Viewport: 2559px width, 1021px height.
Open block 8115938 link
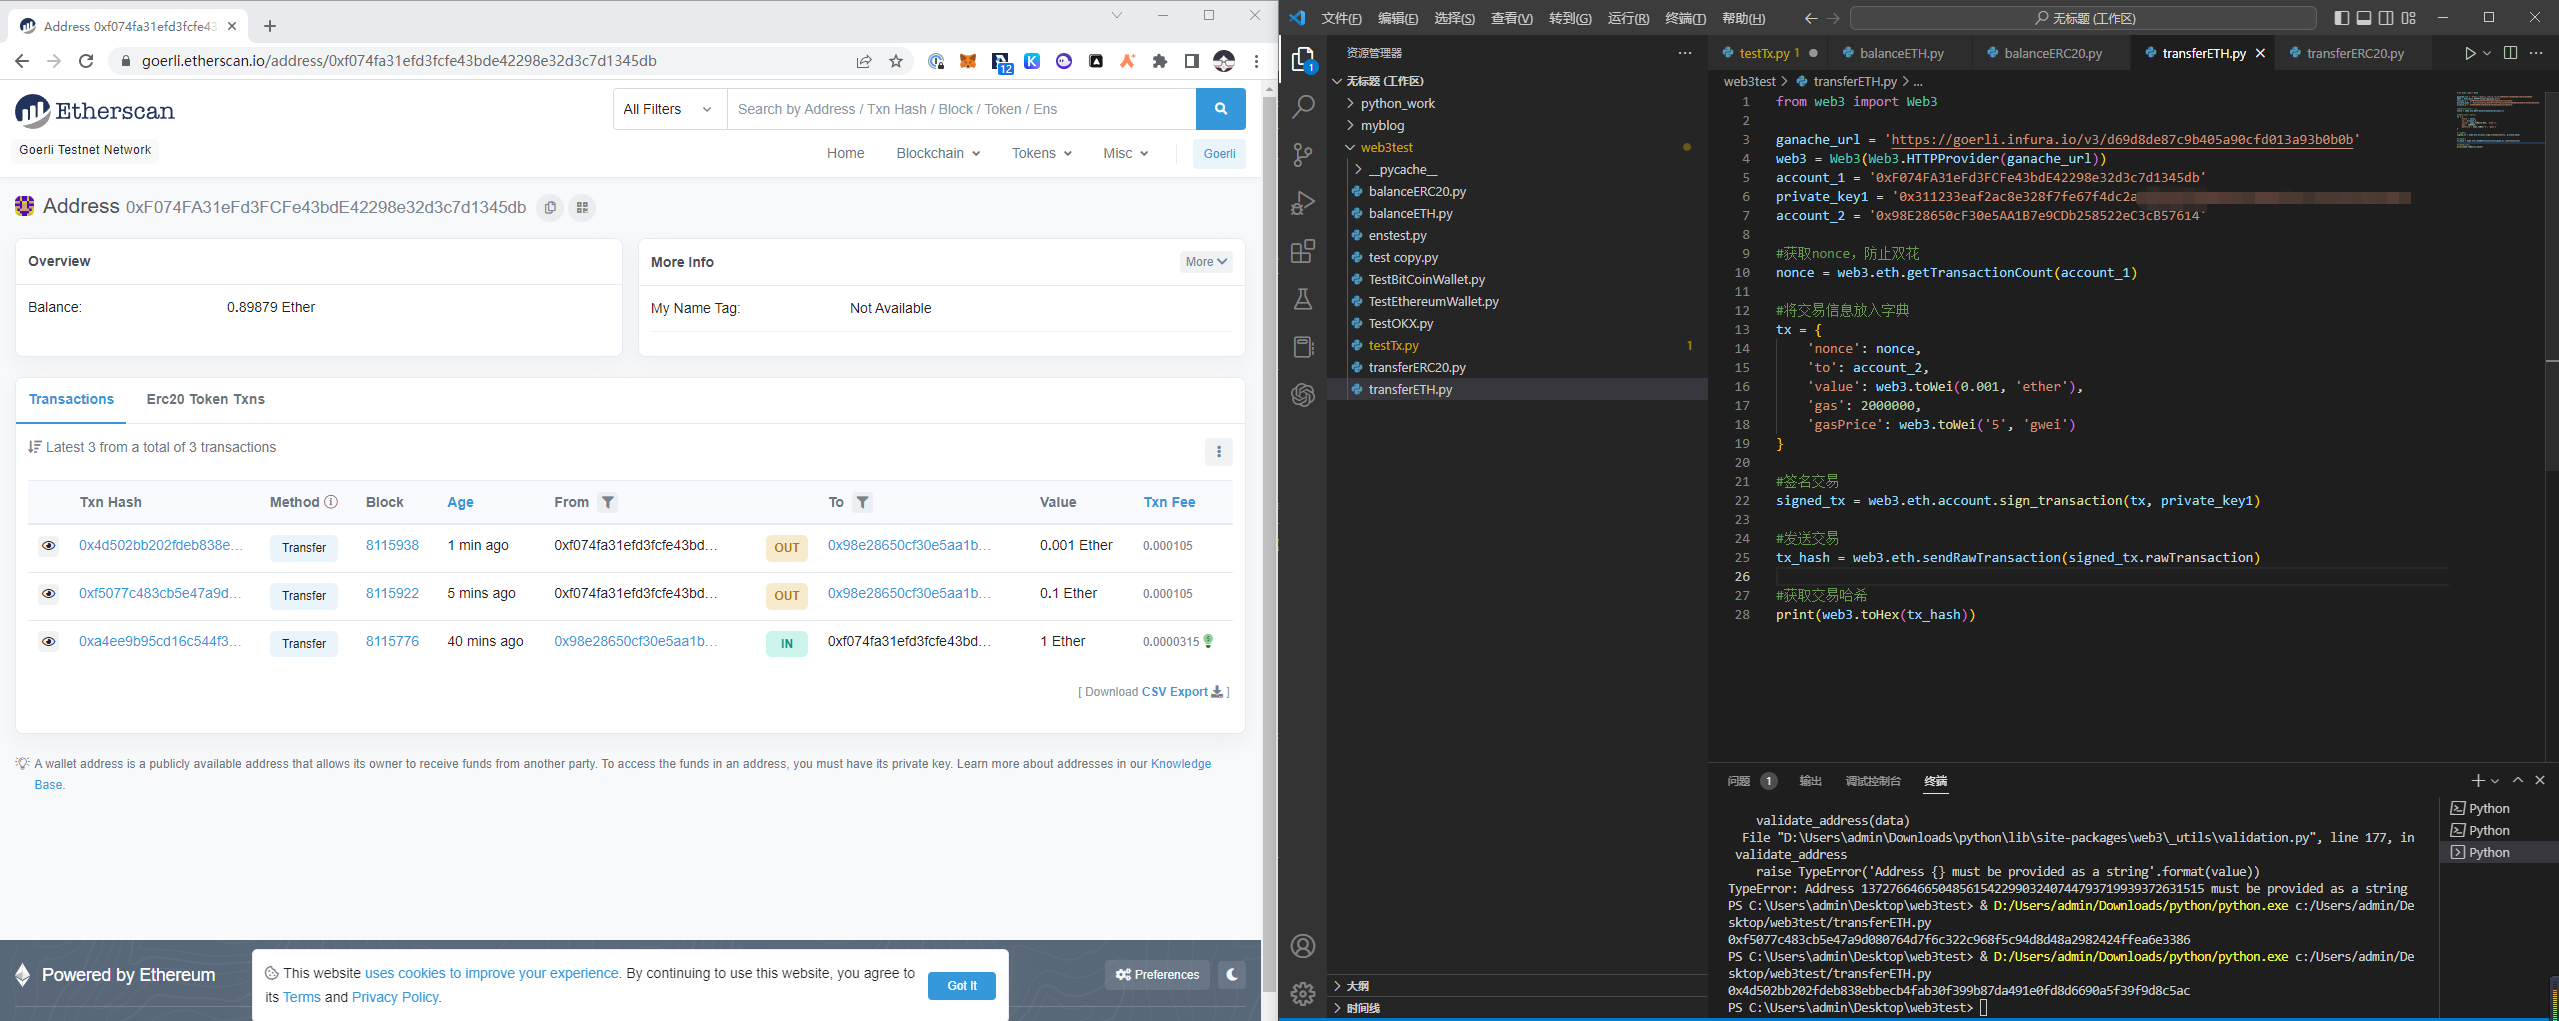pyautogui.click(x=392, y=545)
